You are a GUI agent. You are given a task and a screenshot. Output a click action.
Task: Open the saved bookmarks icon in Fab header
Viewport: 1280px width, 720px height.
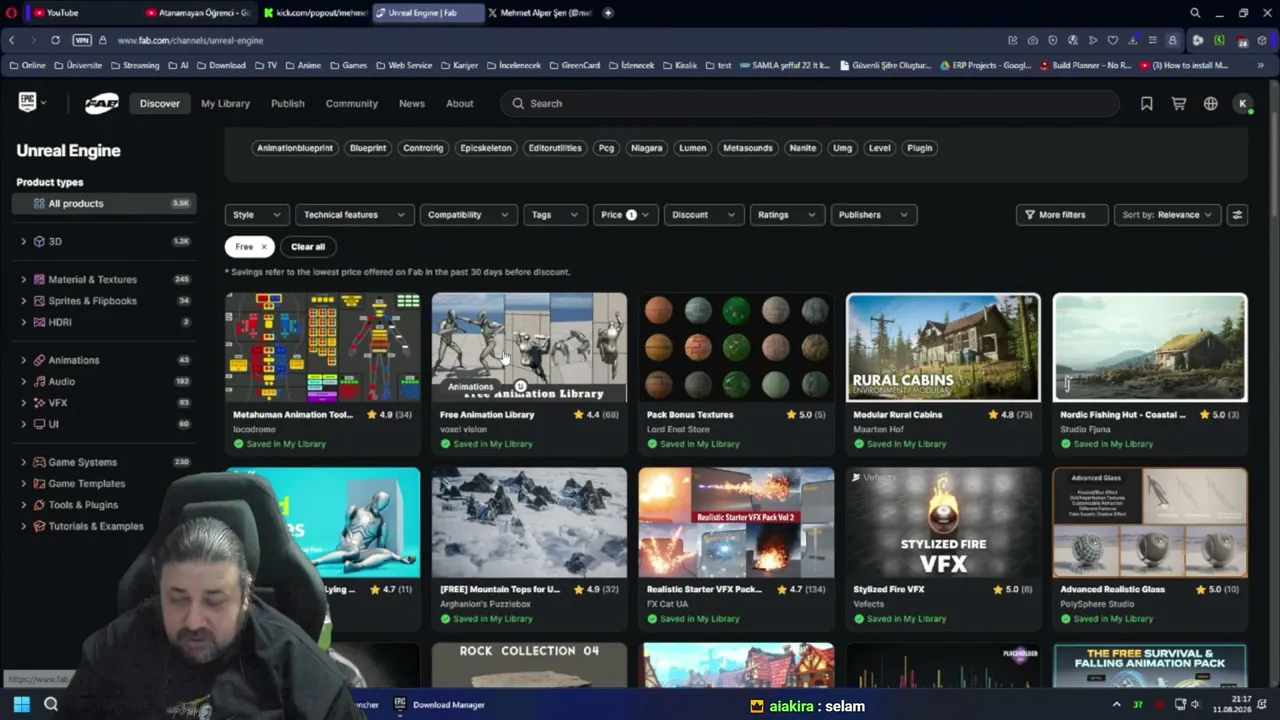click(1147, 103)
